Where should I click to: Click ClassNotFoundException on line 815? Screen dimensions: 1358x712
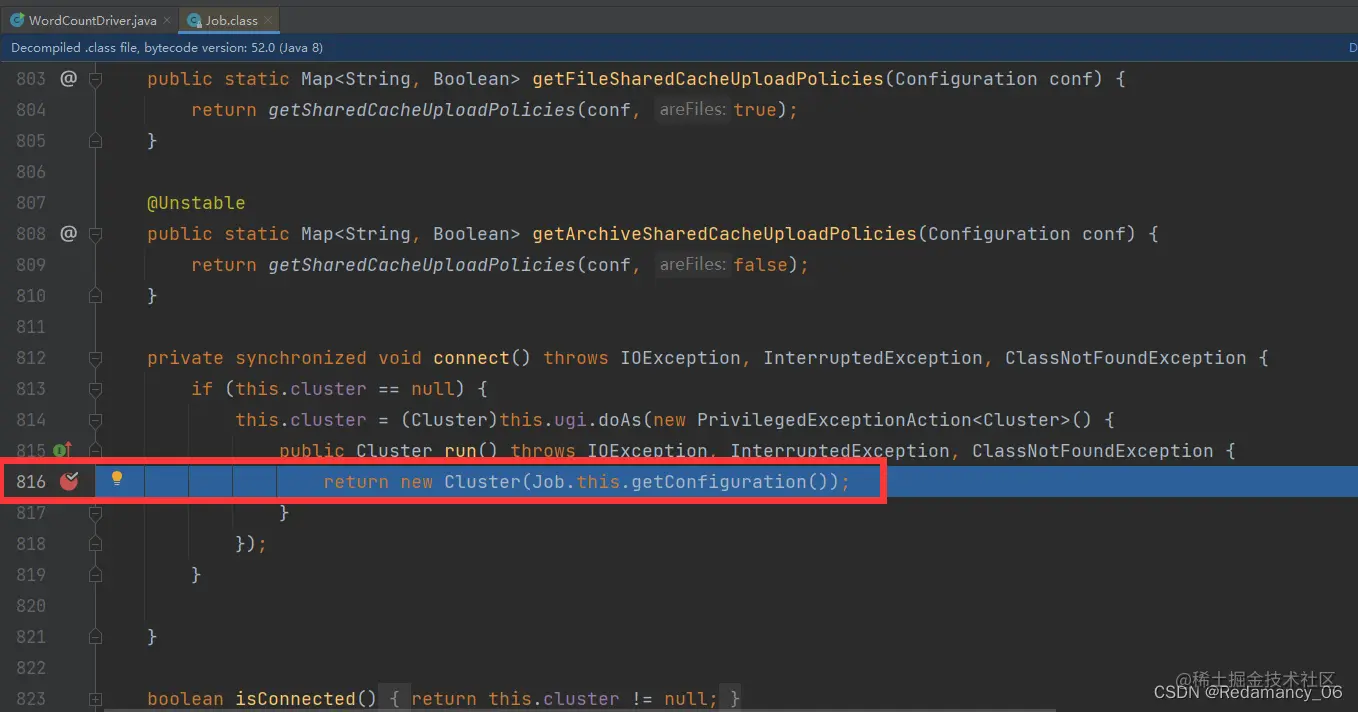(x=1092, y=451)
